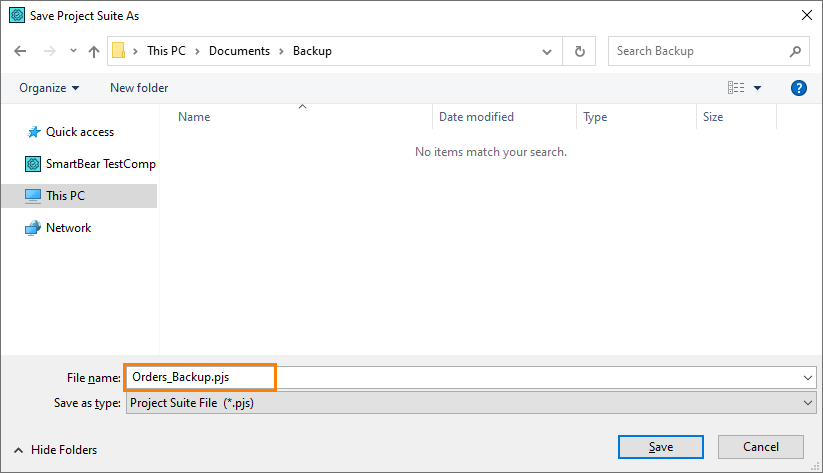
Task: Open Quick access in navigation pane
Action: [79, 132]
